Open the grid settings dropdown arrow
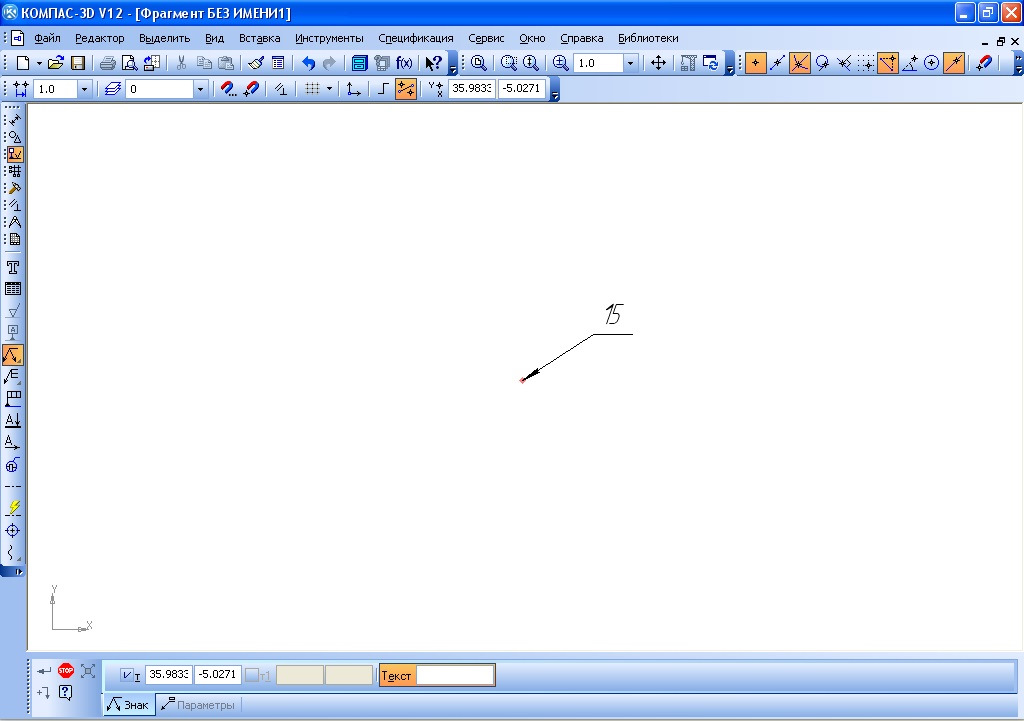Image resolution: width=1024 pixels, height=721 pixels. coord(329,89)
